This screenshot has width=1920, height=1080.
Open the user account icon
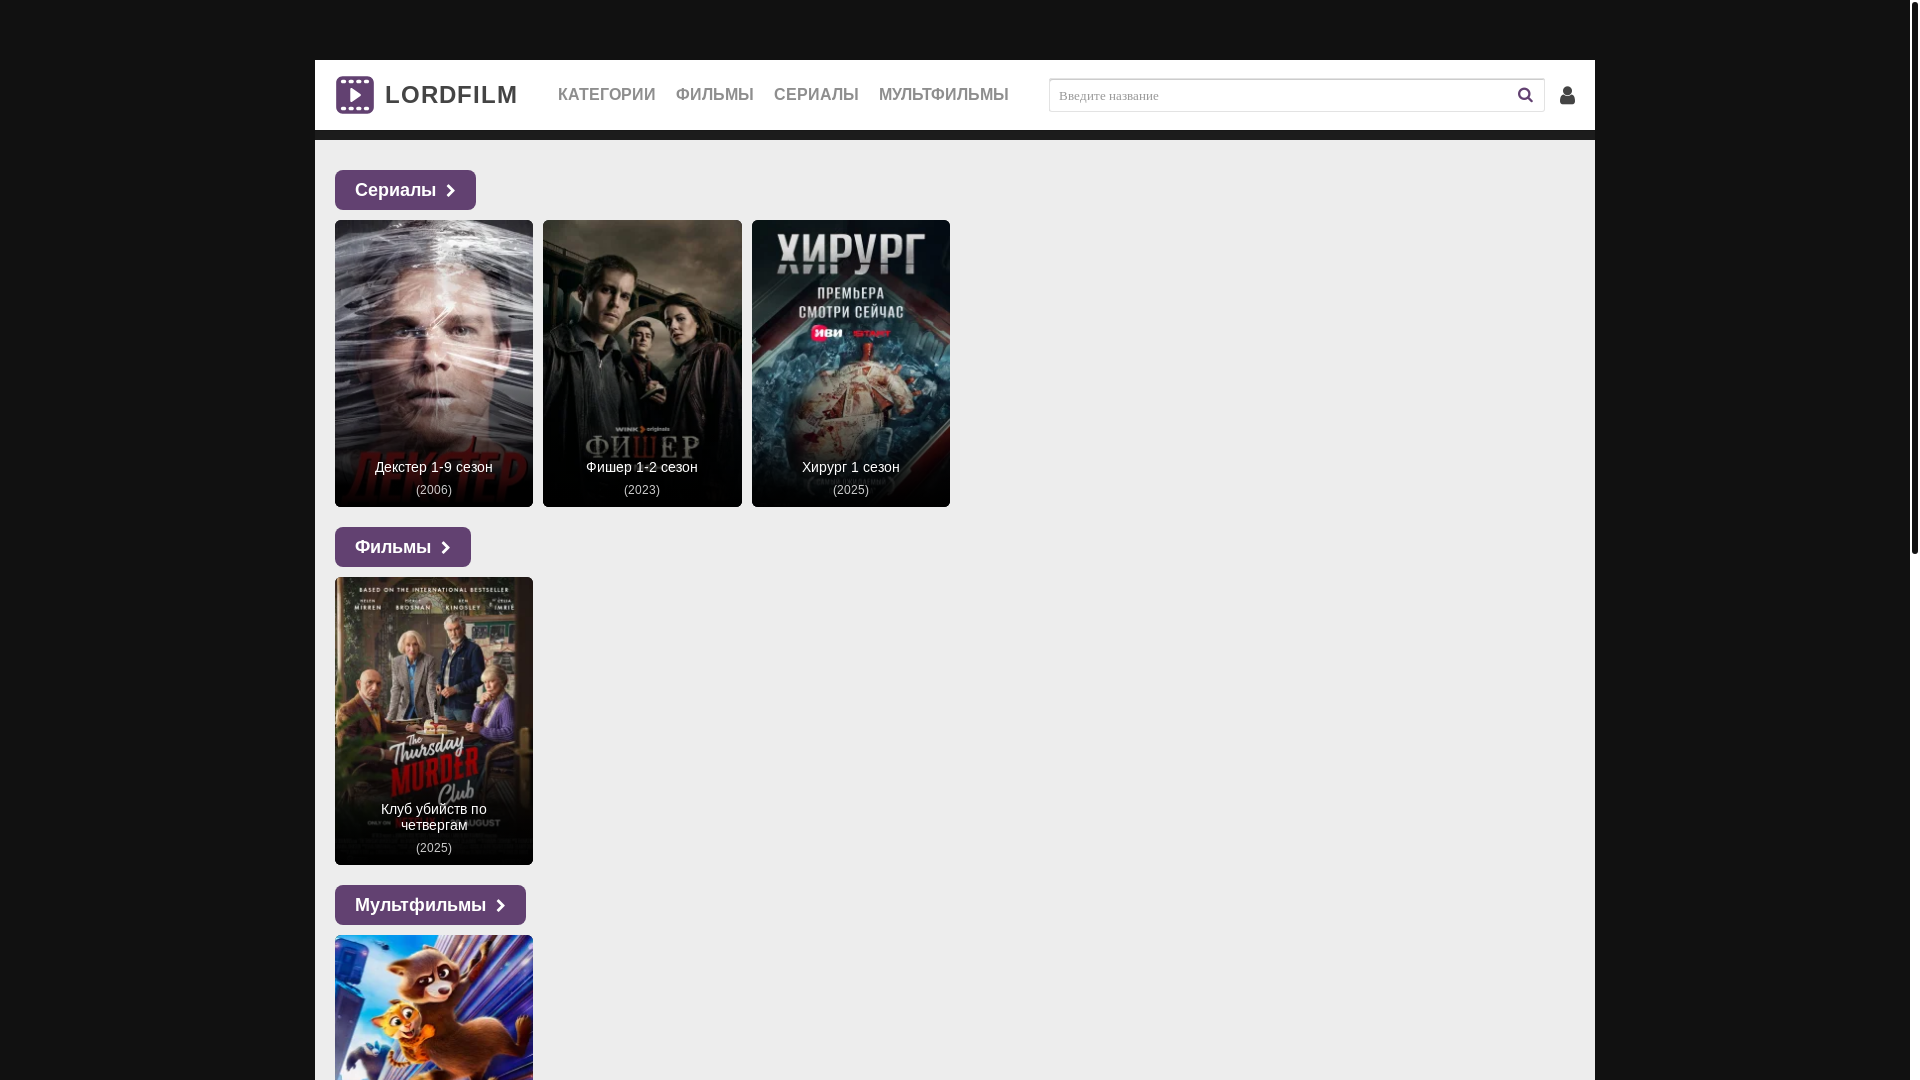(1567, 95)
